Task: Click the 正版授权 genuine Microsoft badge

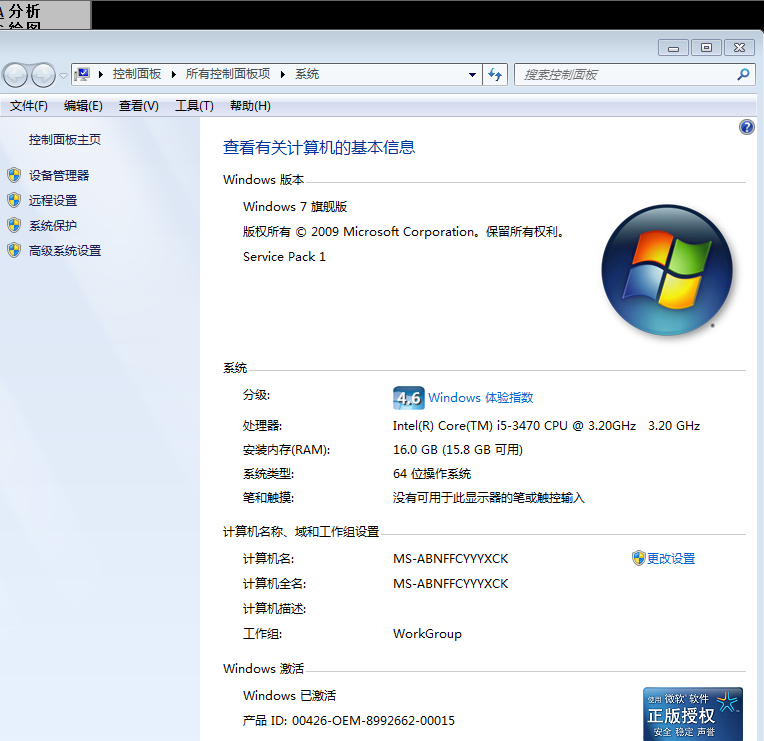Action: pos(693,714)
